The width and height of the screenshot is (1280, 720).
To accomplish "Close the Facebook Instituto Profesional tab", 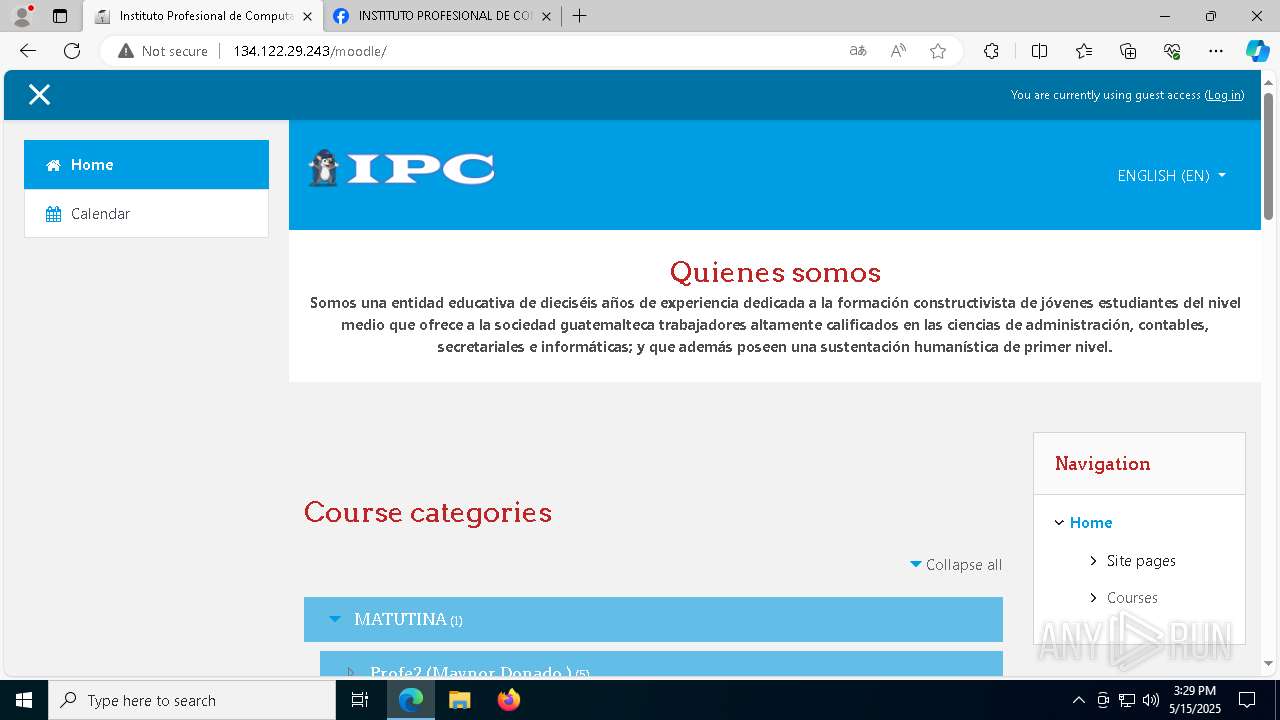I will coord(546,16).
